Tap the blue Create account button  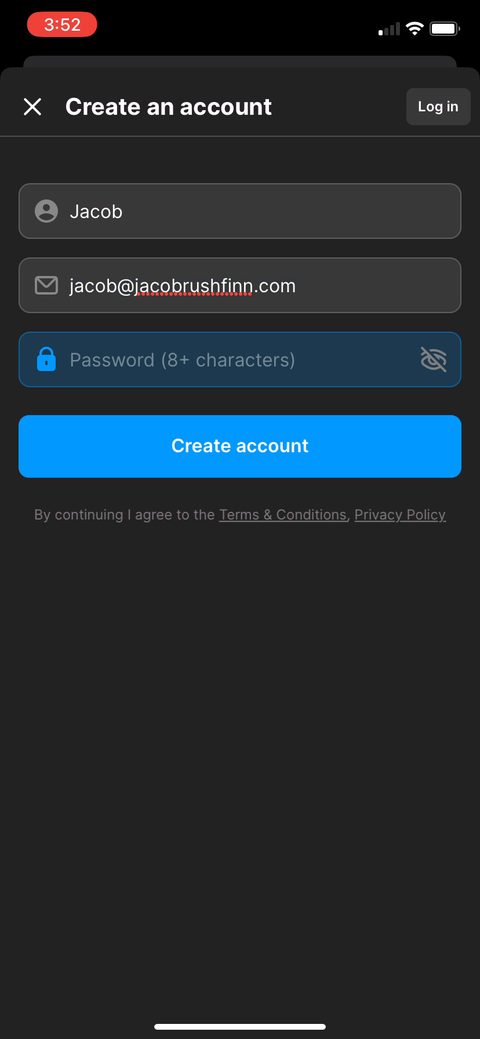click(240, 446)
